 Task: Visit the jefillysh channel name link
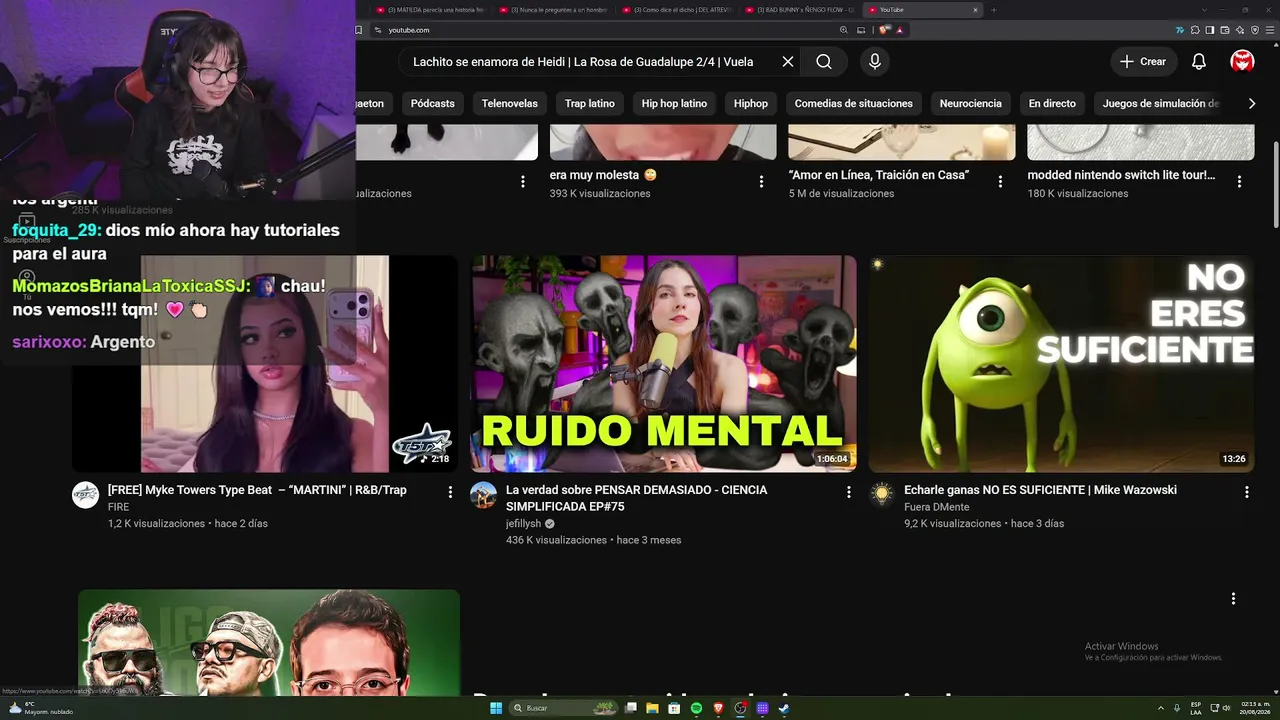pos(523,523)
